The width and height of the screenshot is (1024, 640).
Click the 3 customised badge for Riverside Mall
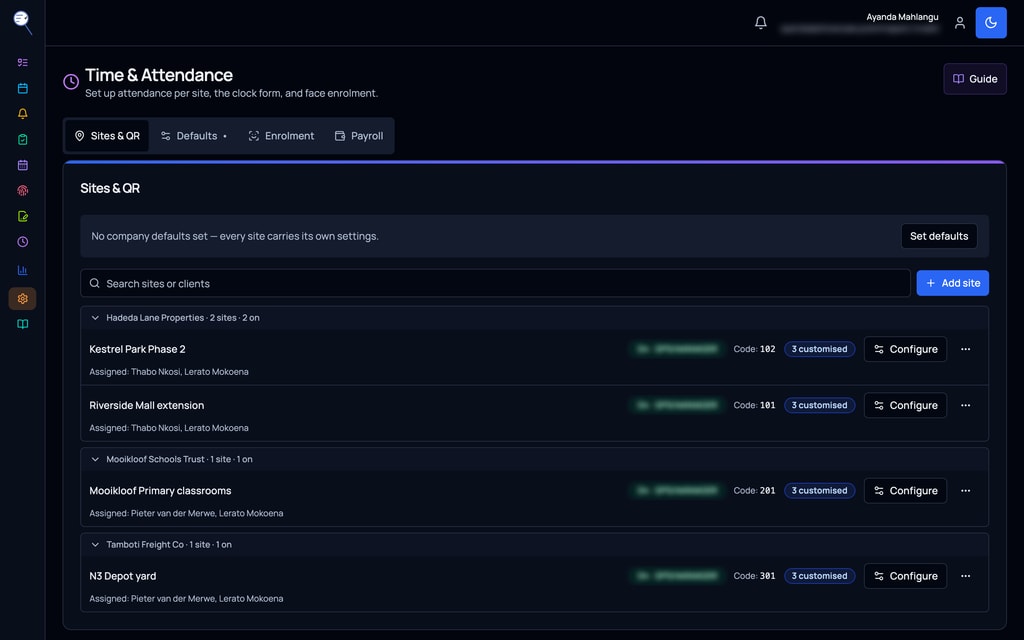point(820,406)
